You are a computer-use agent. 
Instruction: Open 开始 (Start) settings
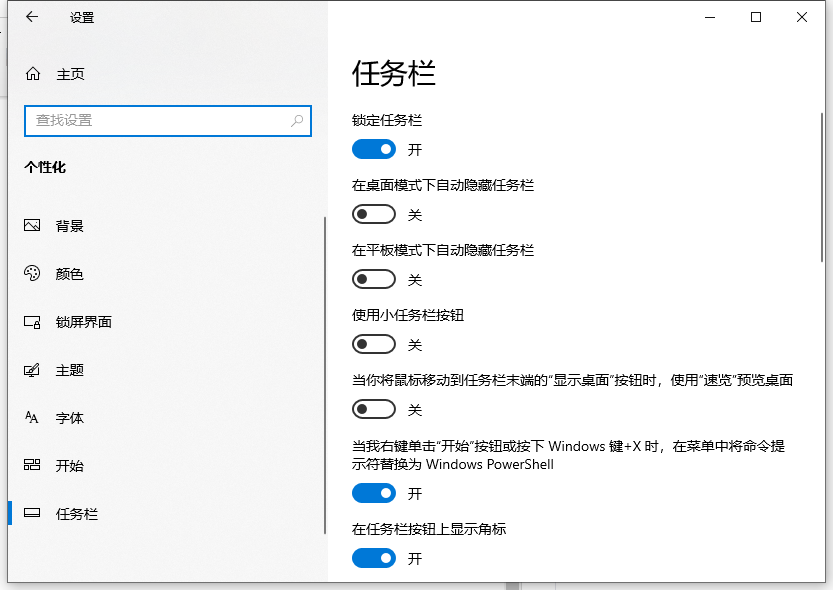(32, 466)
